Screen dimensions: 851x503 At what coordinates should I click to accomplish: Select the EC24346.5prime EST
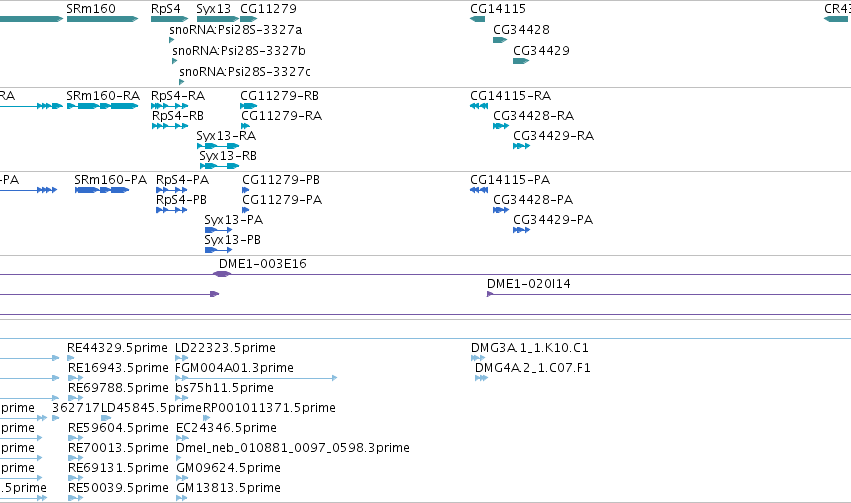coord(182,438)
